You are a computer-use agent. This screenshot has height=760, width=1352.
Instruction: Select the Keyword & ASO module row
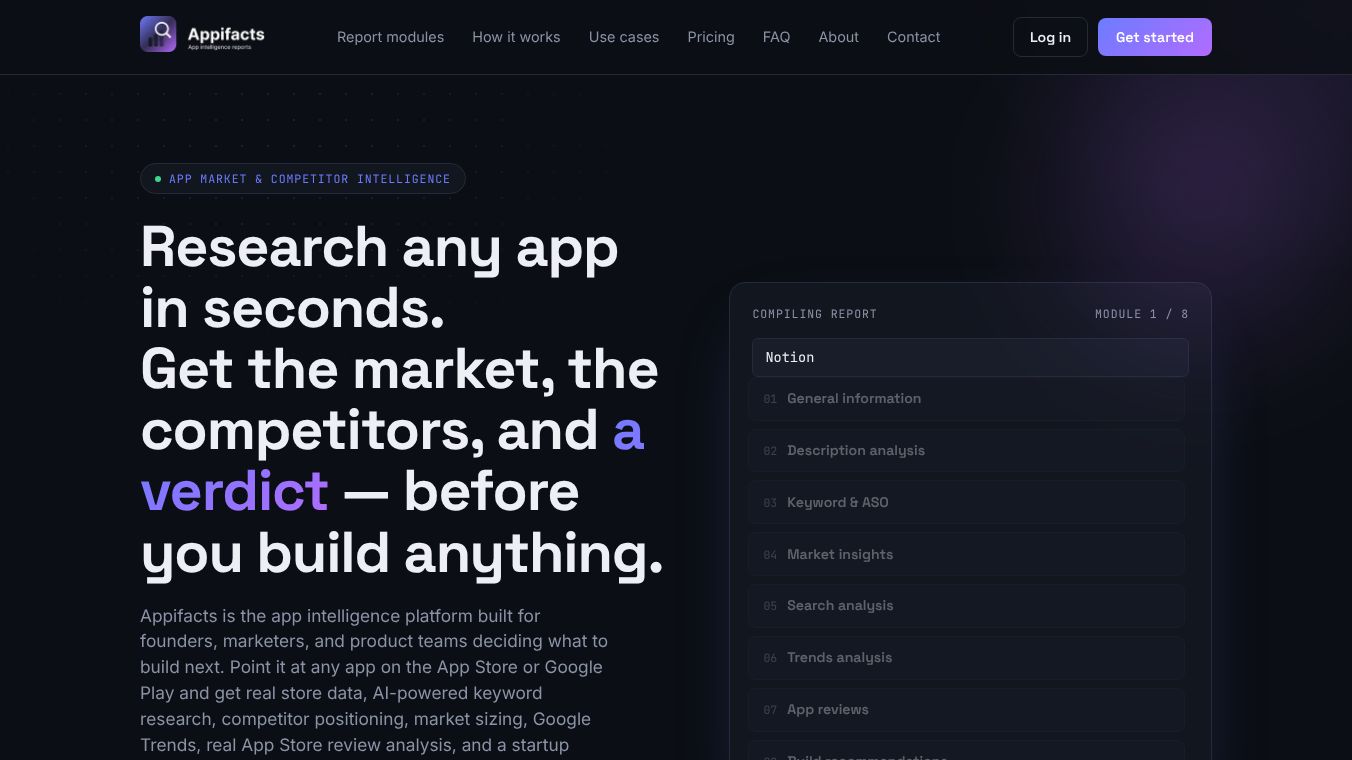(966, 503)
